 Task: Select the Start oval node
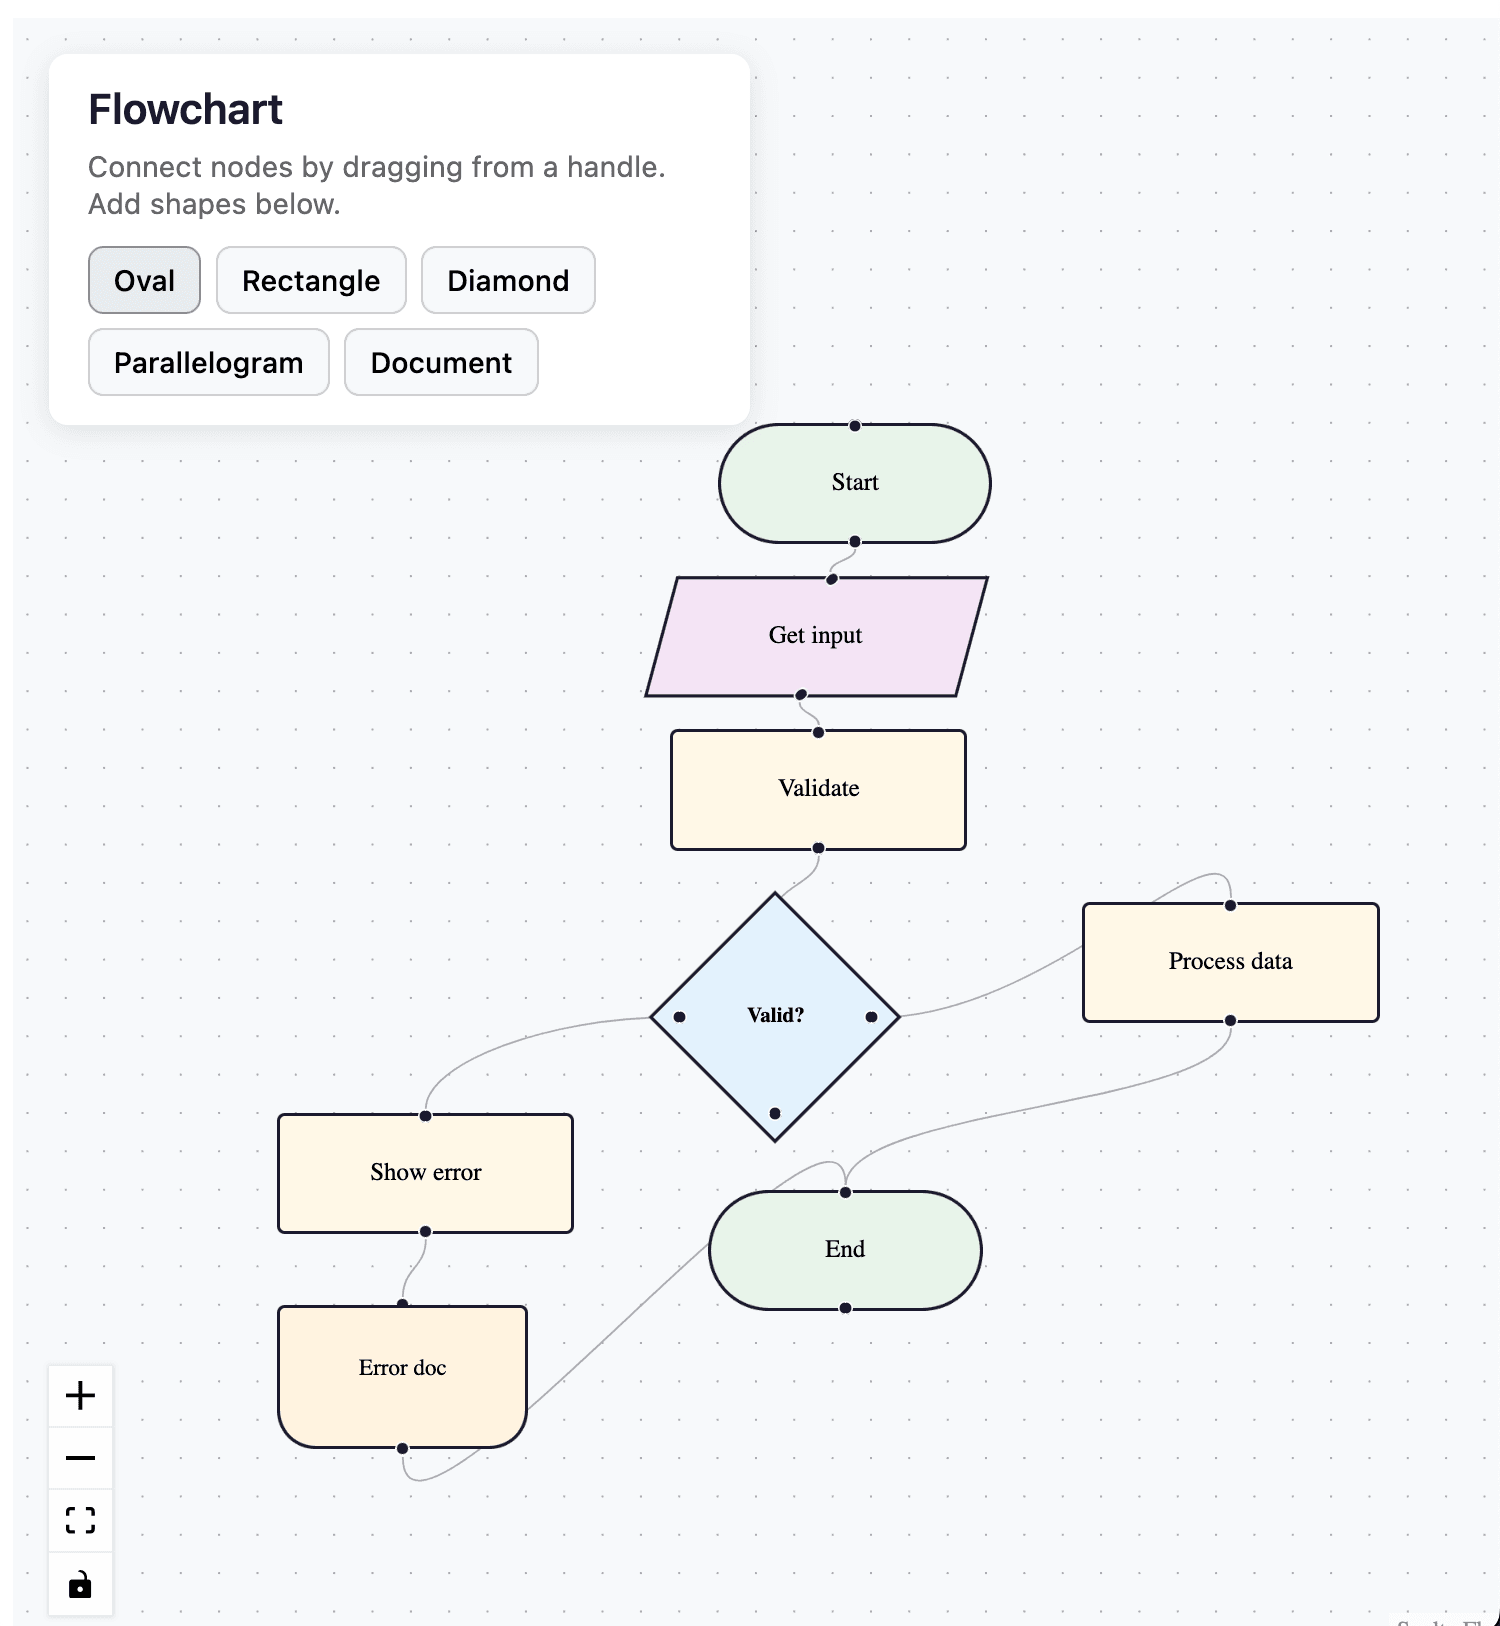tap(854, 483)
